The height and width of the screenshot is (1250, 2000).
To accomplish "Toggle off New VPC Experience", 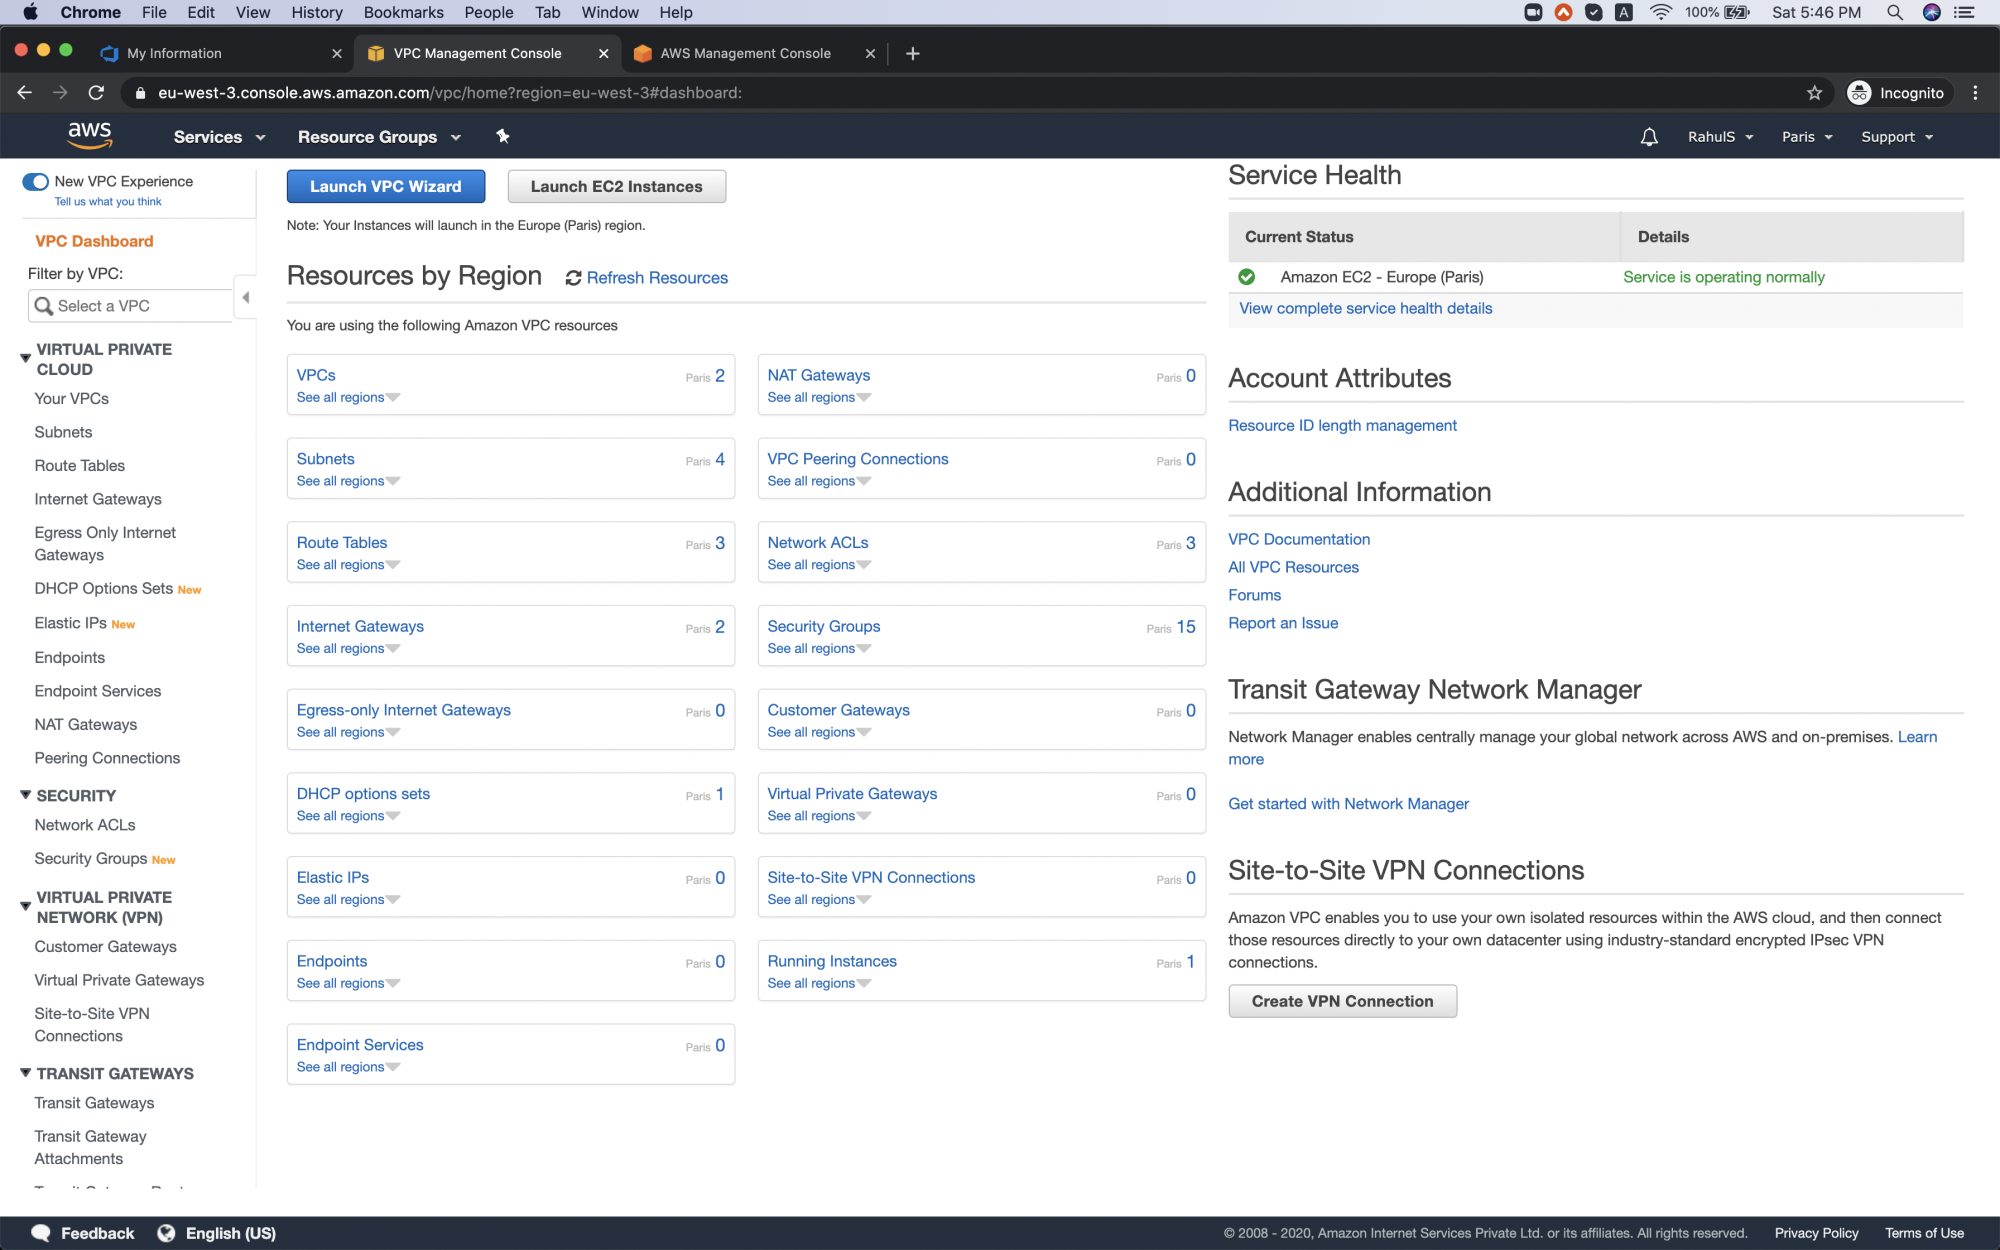I will (x=35, y=181).
